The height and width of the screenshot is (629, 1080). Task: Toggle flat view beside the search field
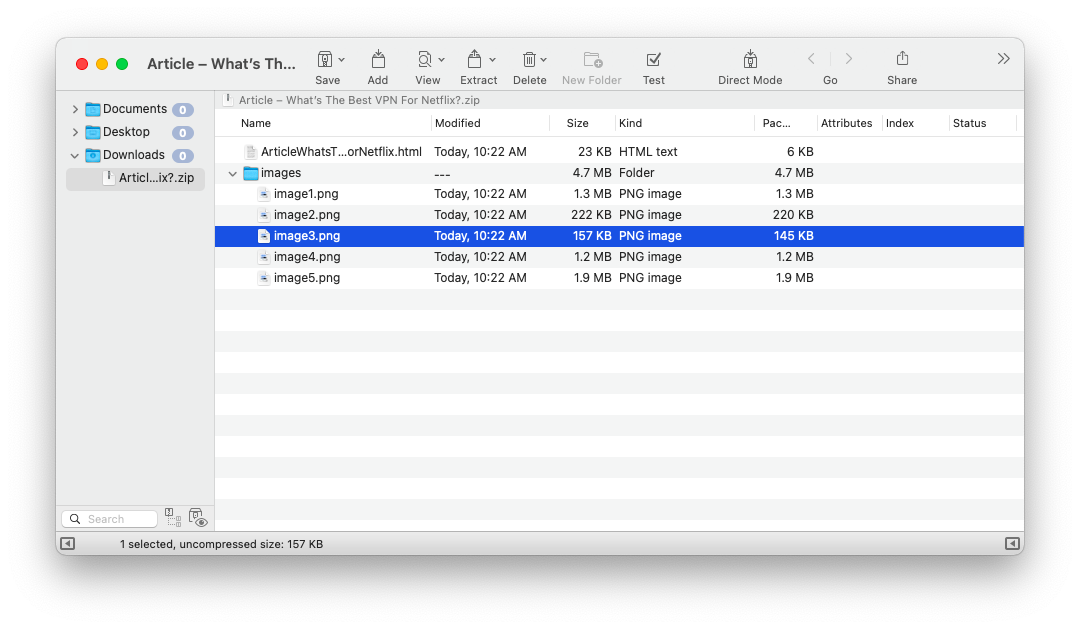173,518
